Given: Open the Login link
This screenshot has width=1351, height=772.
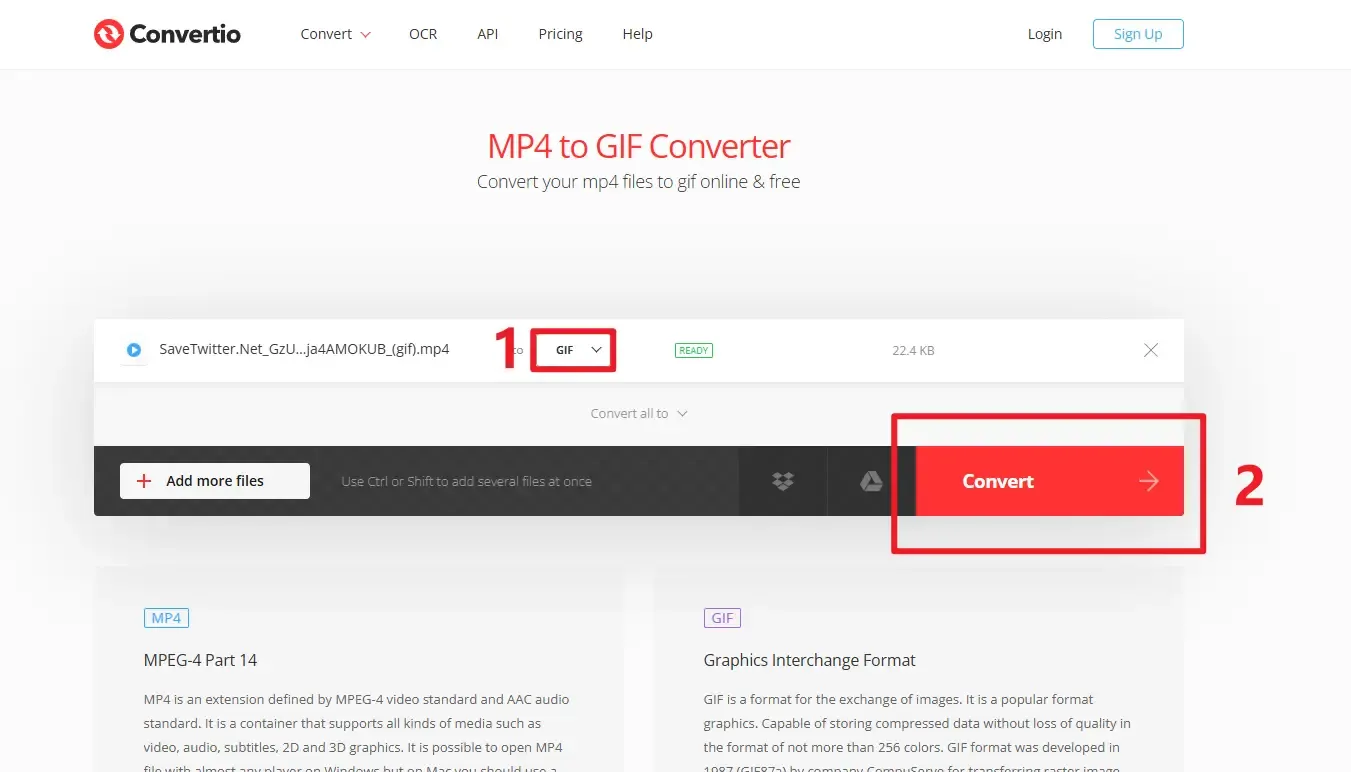Looking at the screenshot, I should pyautogui.click(x=1044, y=33).
